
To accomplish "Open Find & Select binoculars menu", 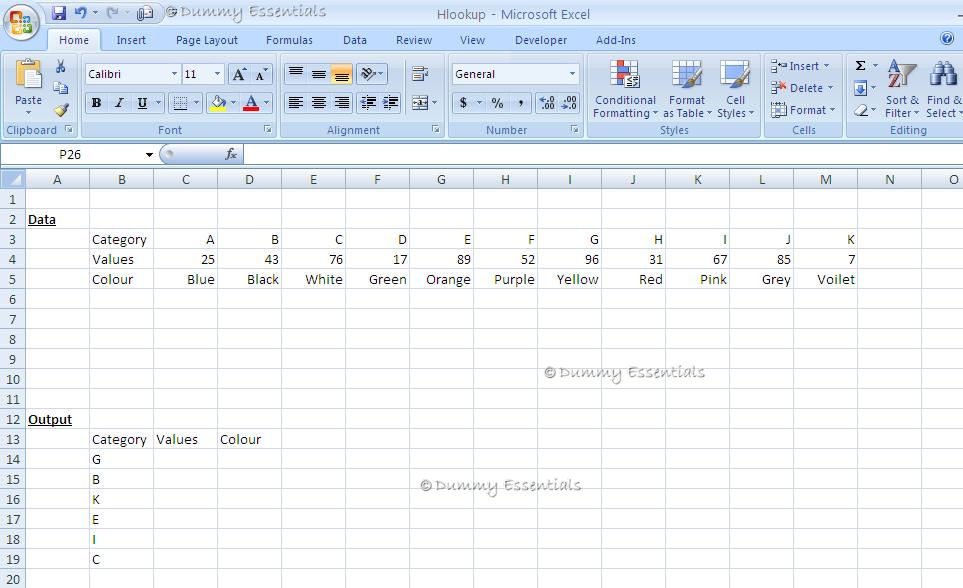I will coord(943,89).
